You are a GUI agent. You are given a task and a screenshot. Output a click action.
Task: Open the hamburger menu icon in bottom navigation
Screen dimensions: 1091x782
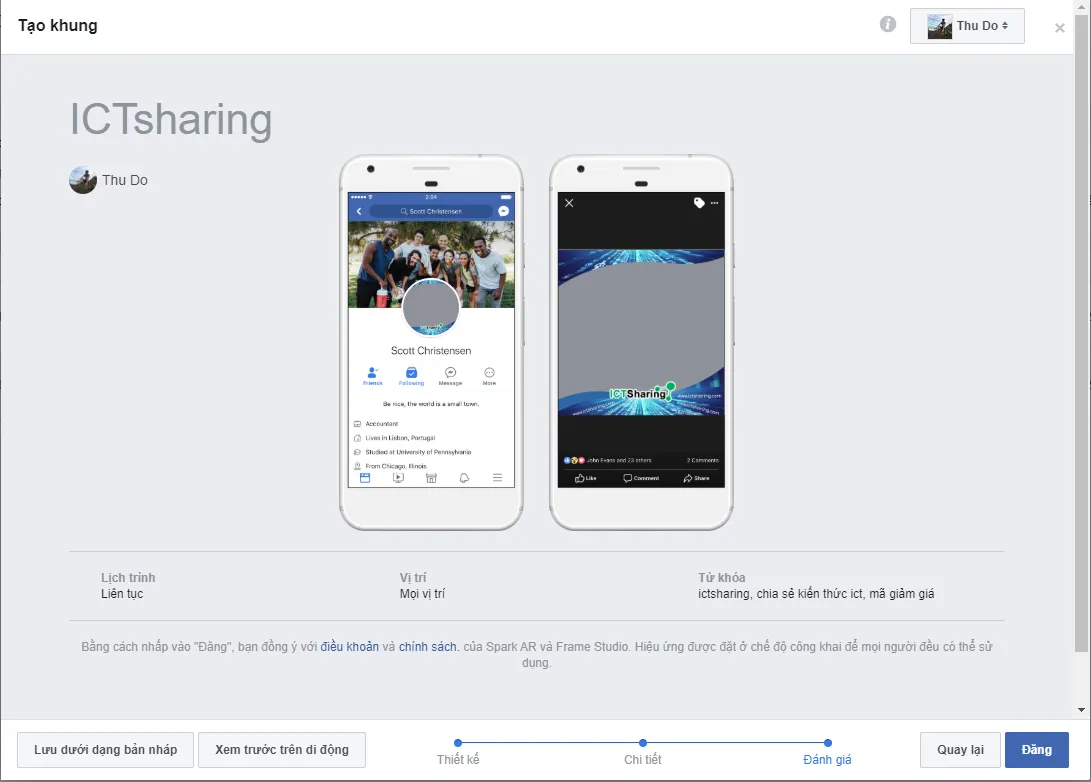pos(497,478)
